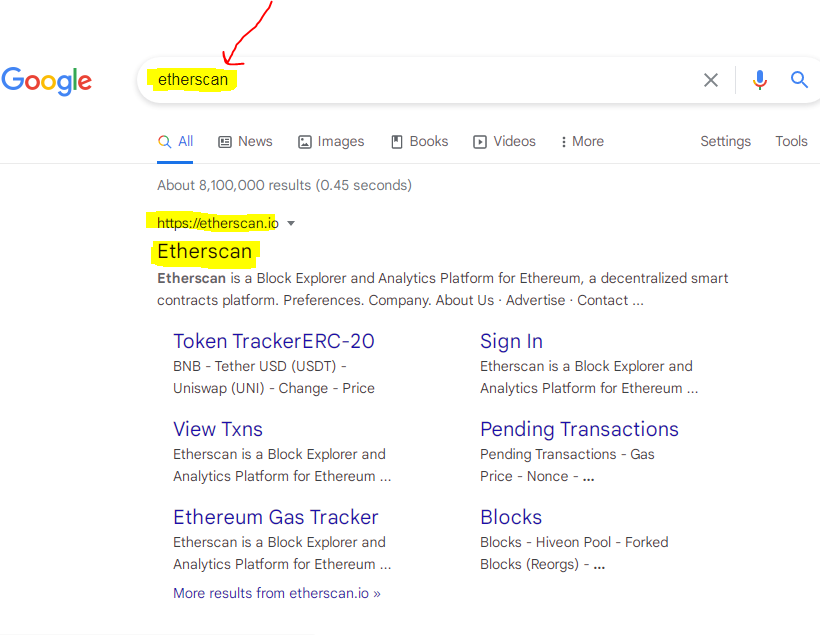Click the three-dot icon beside More

coord(563,142)
